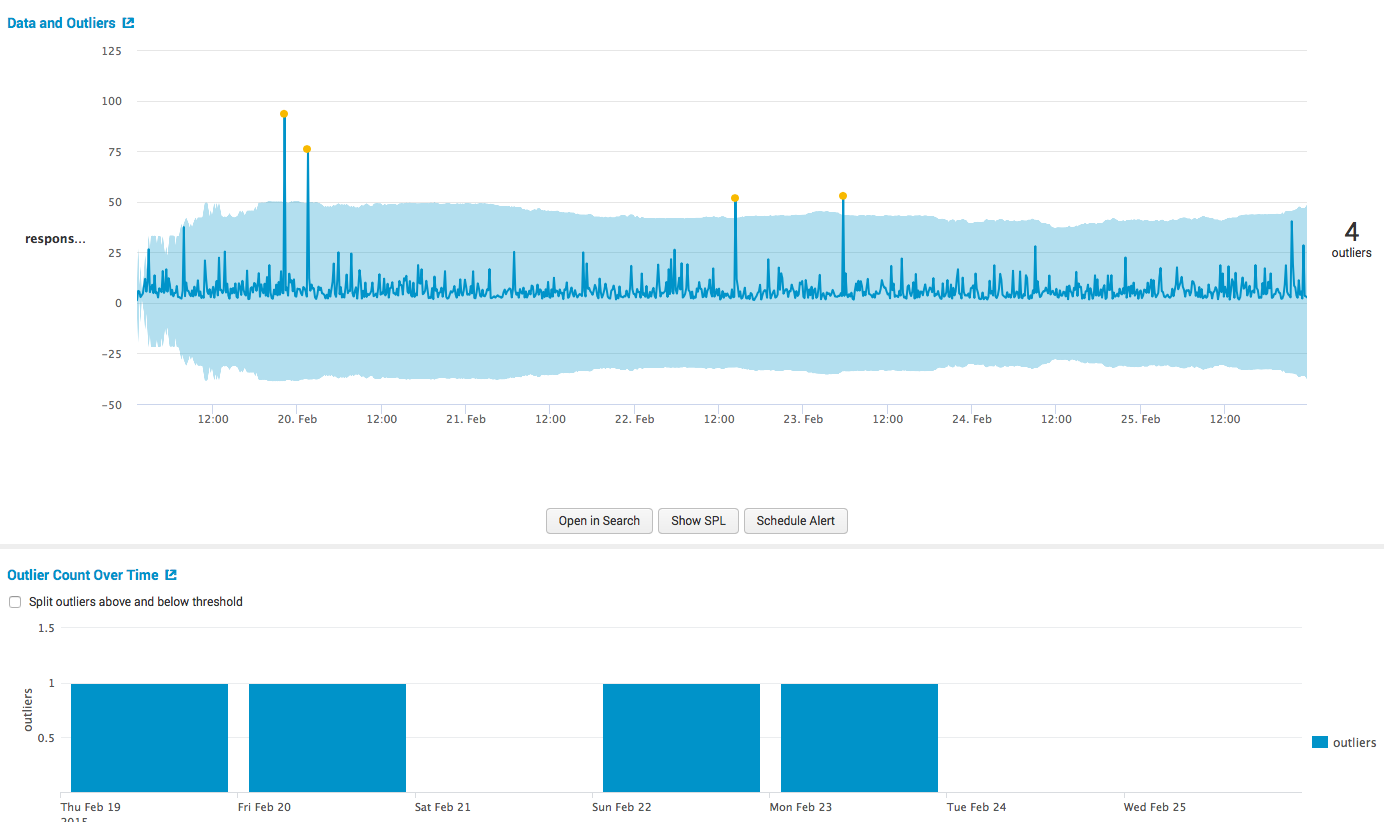Click the 125 y-axis value

pos(112,50)
